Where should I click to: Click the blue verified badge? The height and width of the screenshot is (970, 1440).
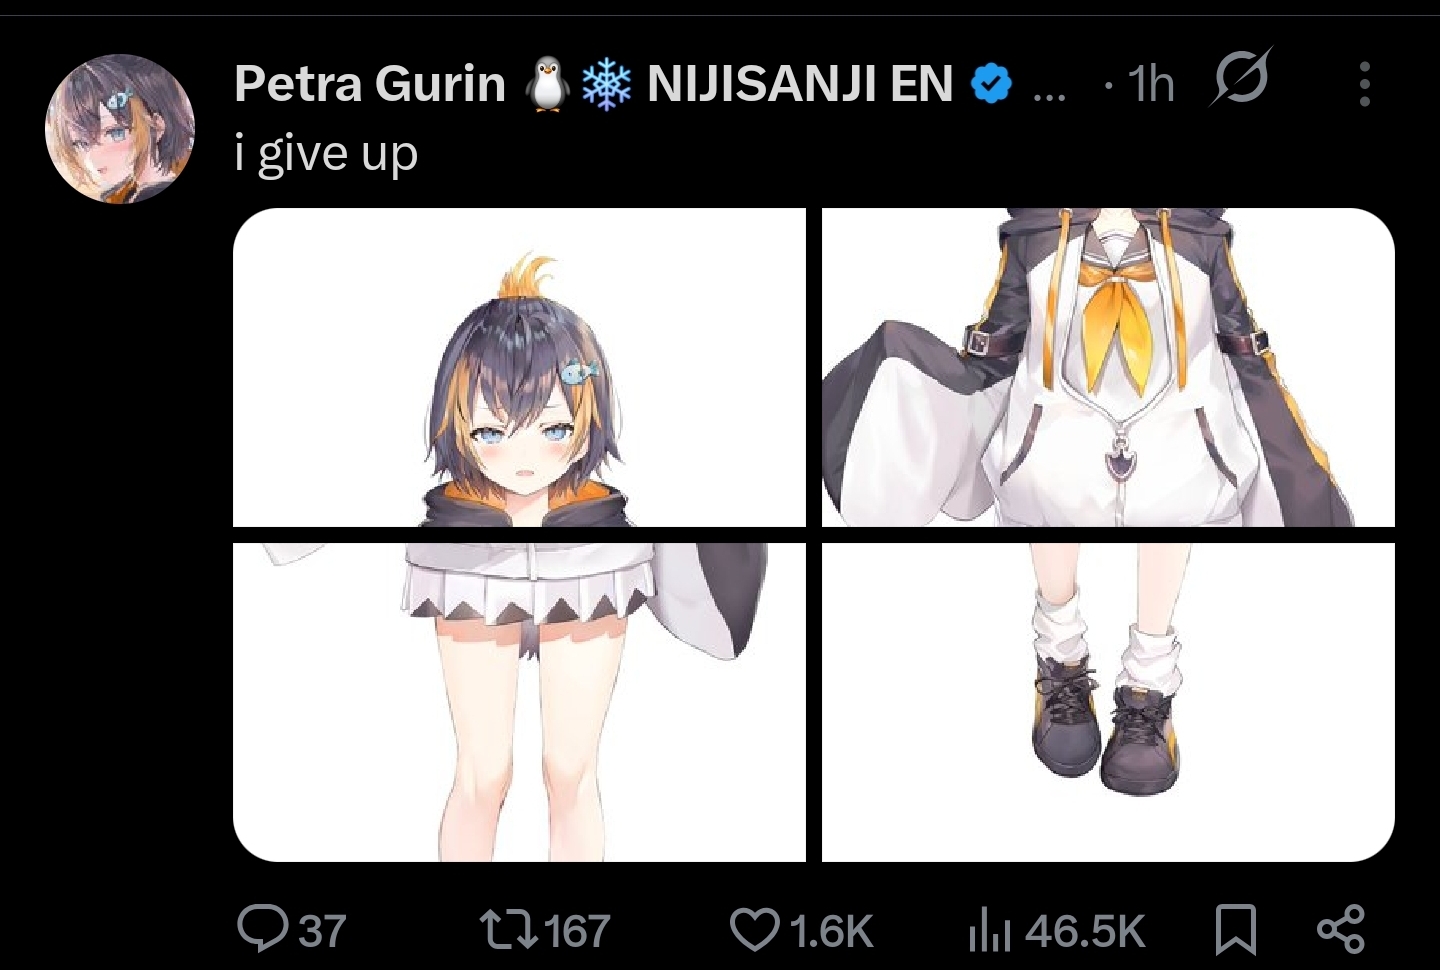(991, 84)
